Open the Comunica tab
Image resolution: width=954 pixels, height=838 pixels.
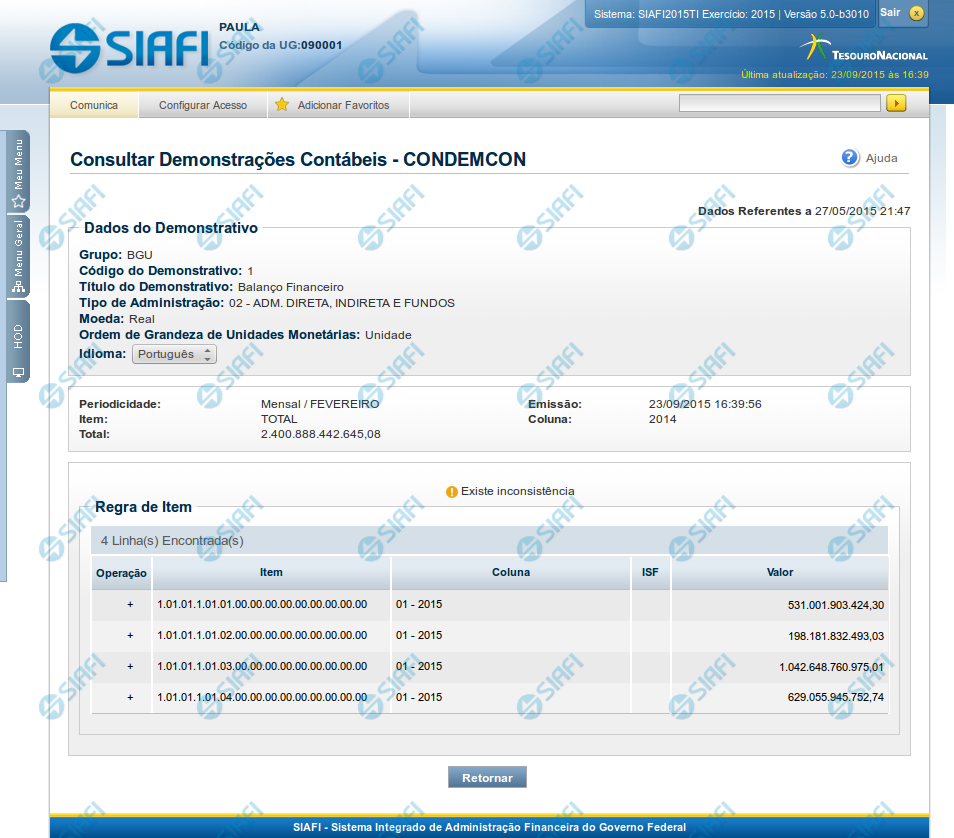click(x=94, y=105)
